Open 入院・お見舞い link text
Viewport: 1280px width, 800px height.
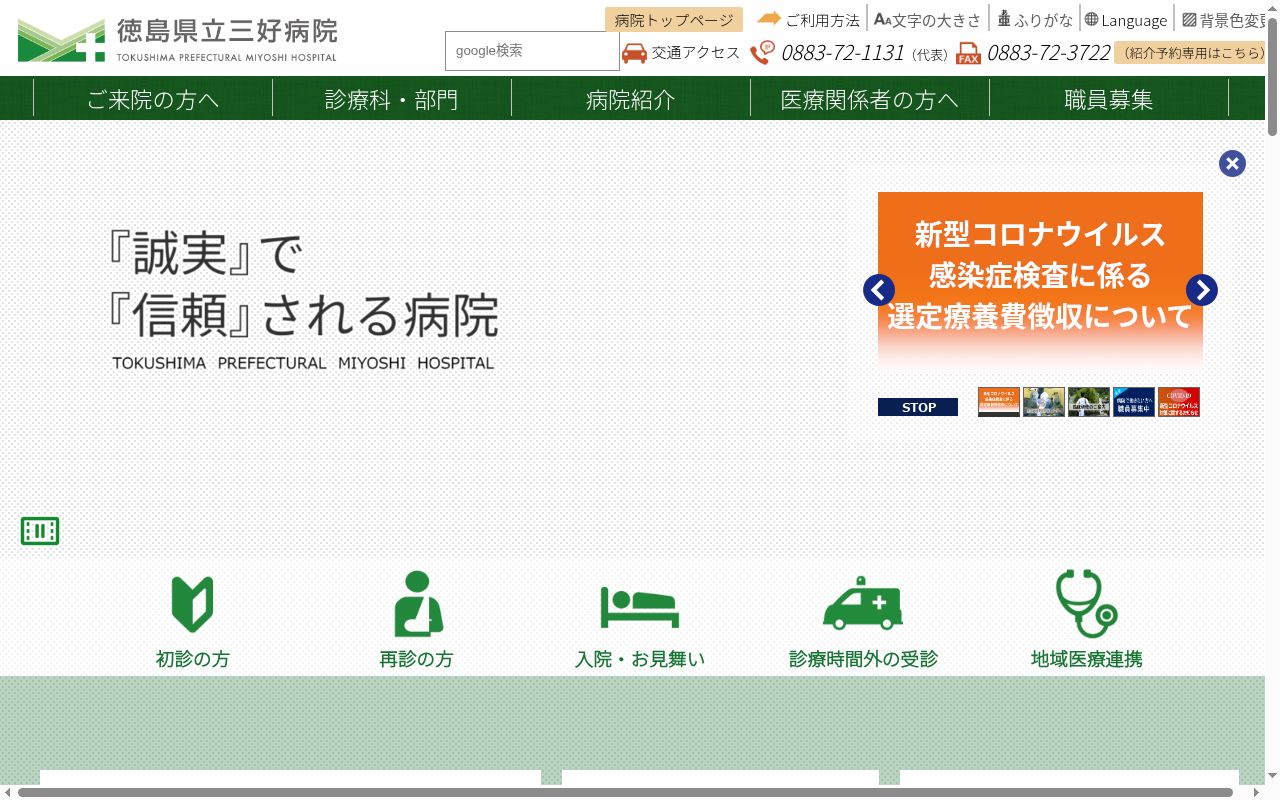(640, 659)
